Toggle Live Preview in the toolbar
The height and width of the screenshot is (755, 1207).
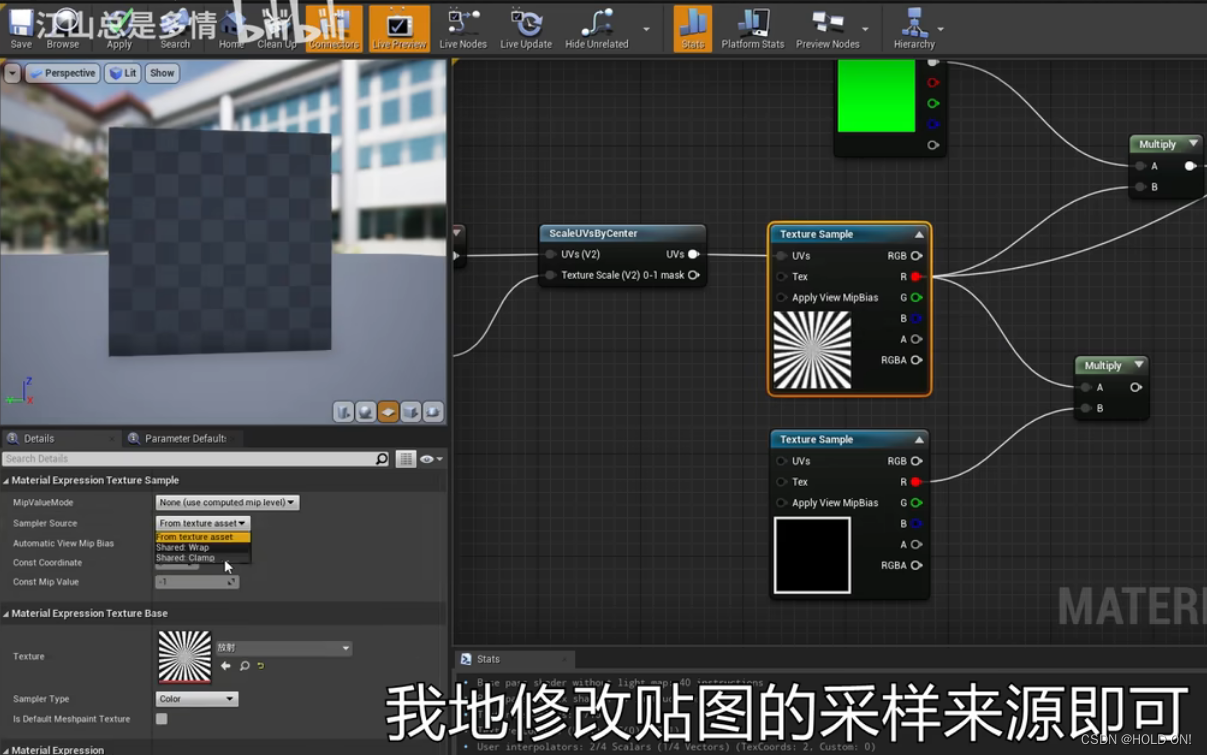(x=399, y=28)
